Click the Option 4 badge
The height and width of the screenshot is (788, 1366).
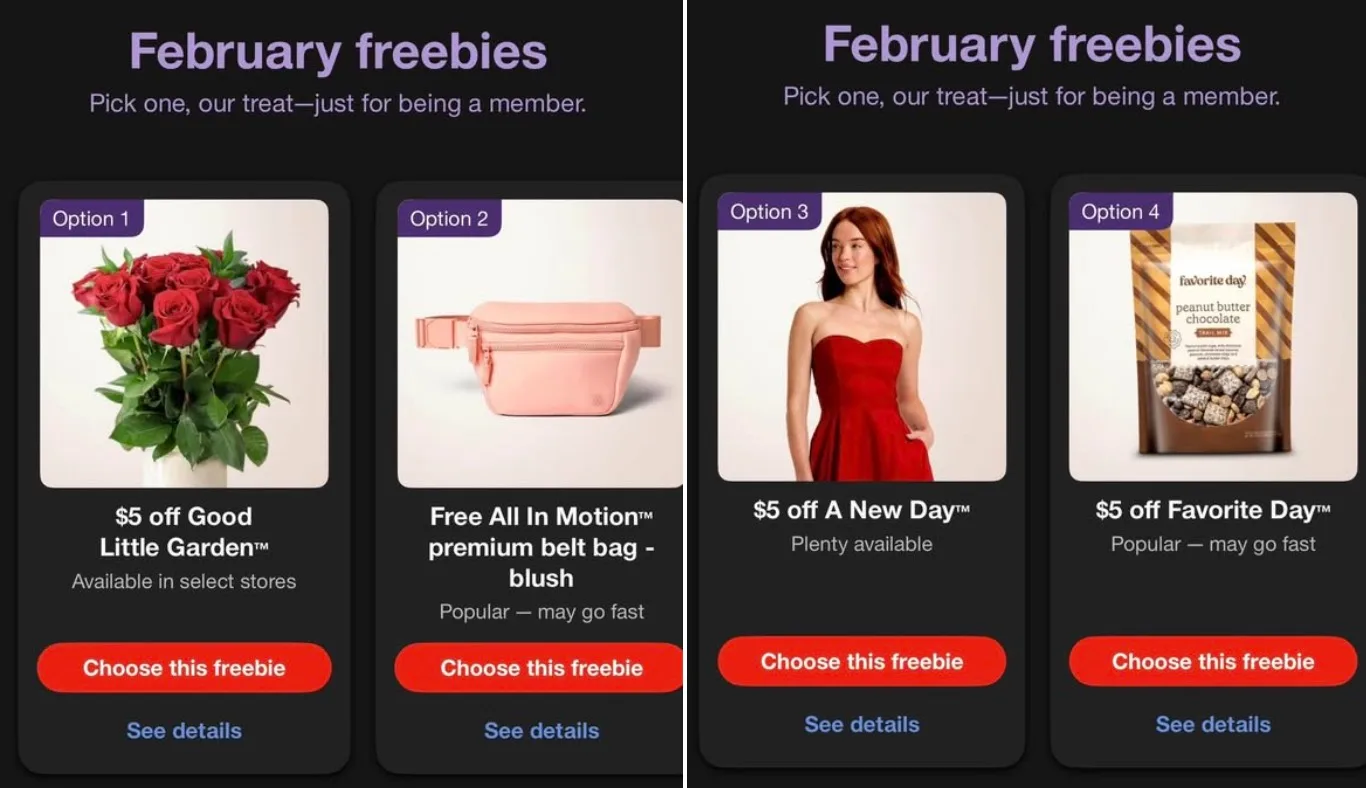click(1120, 211)
